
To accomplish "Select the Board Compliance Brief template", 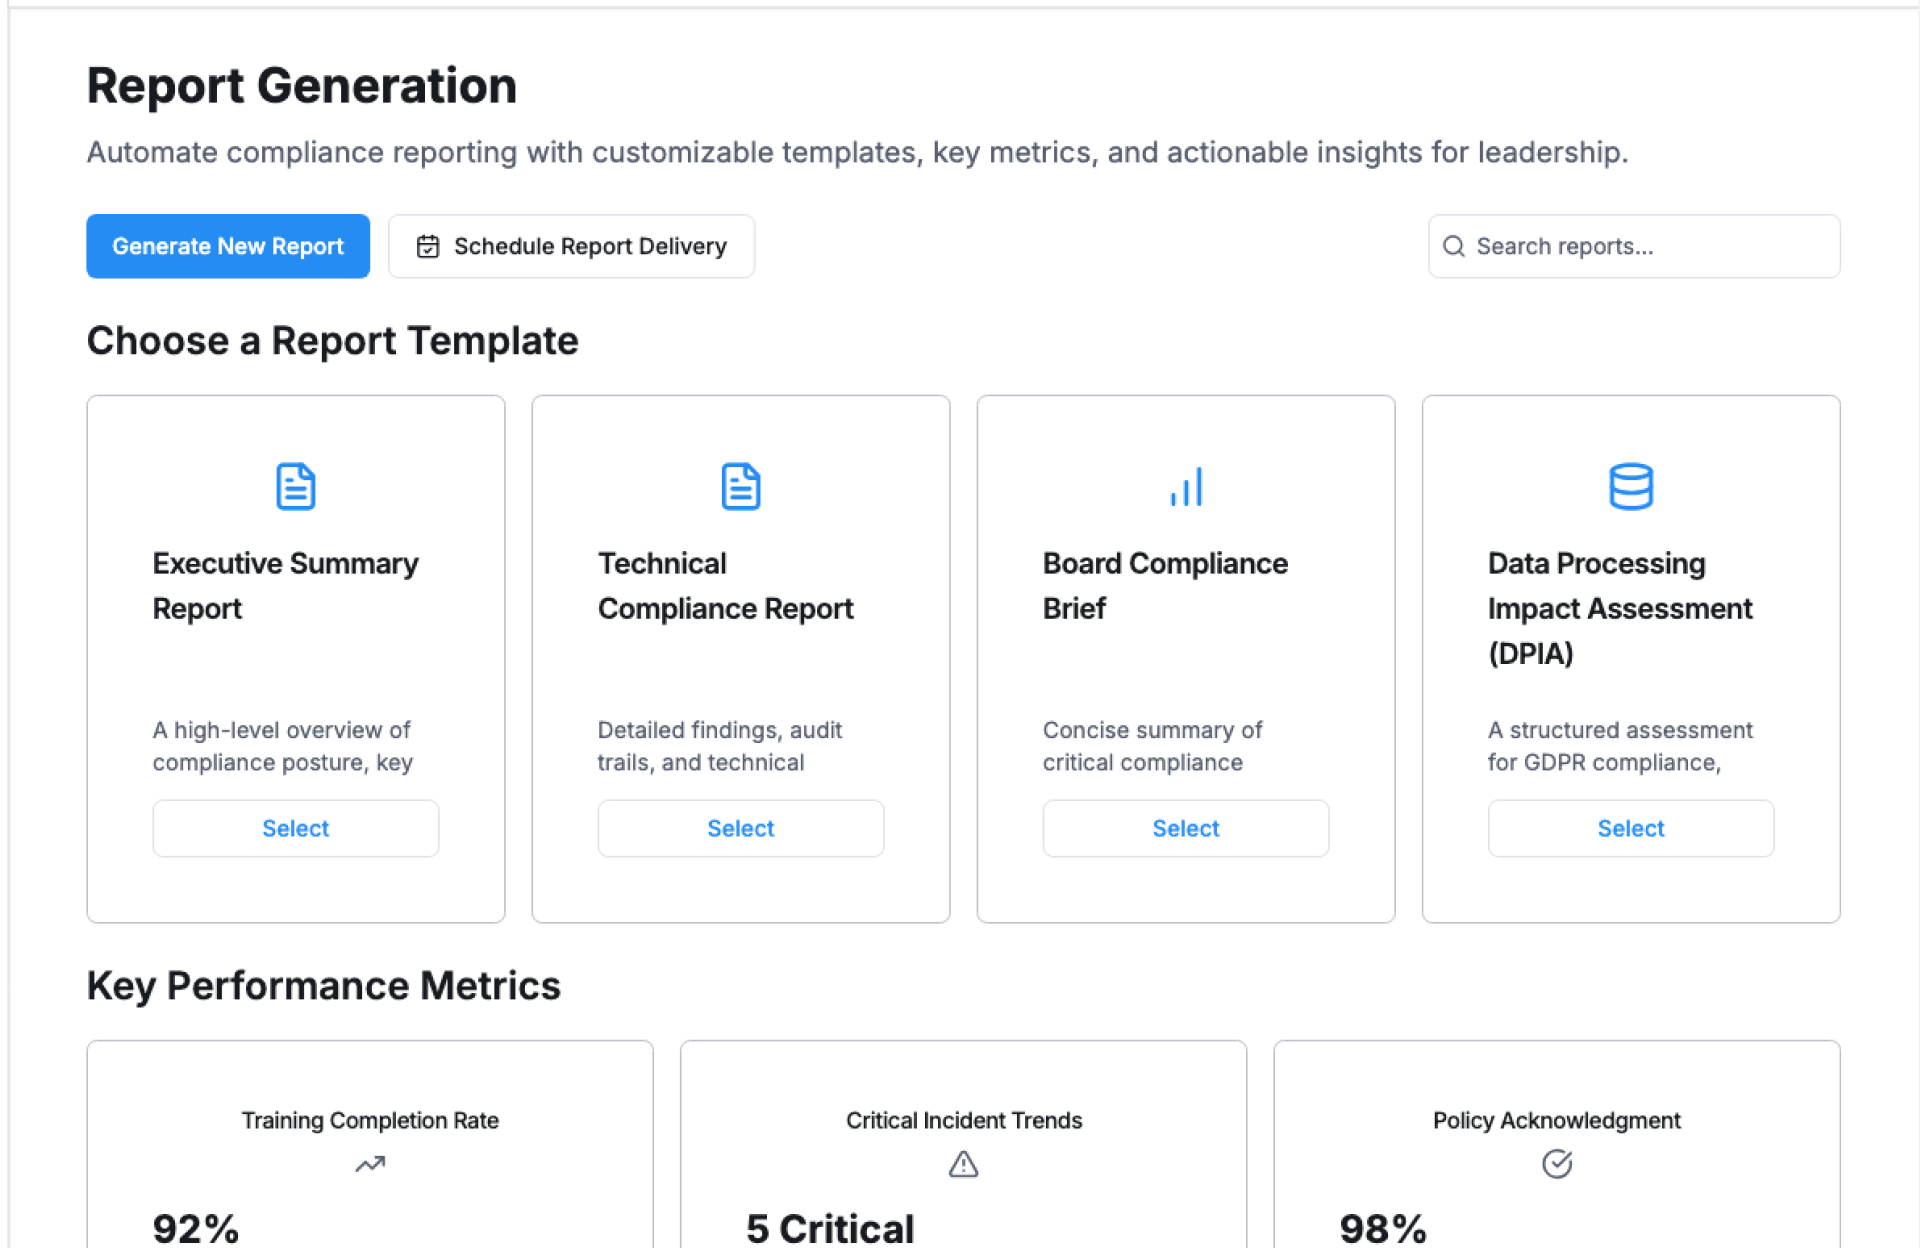I will (x=1185, y=828).
